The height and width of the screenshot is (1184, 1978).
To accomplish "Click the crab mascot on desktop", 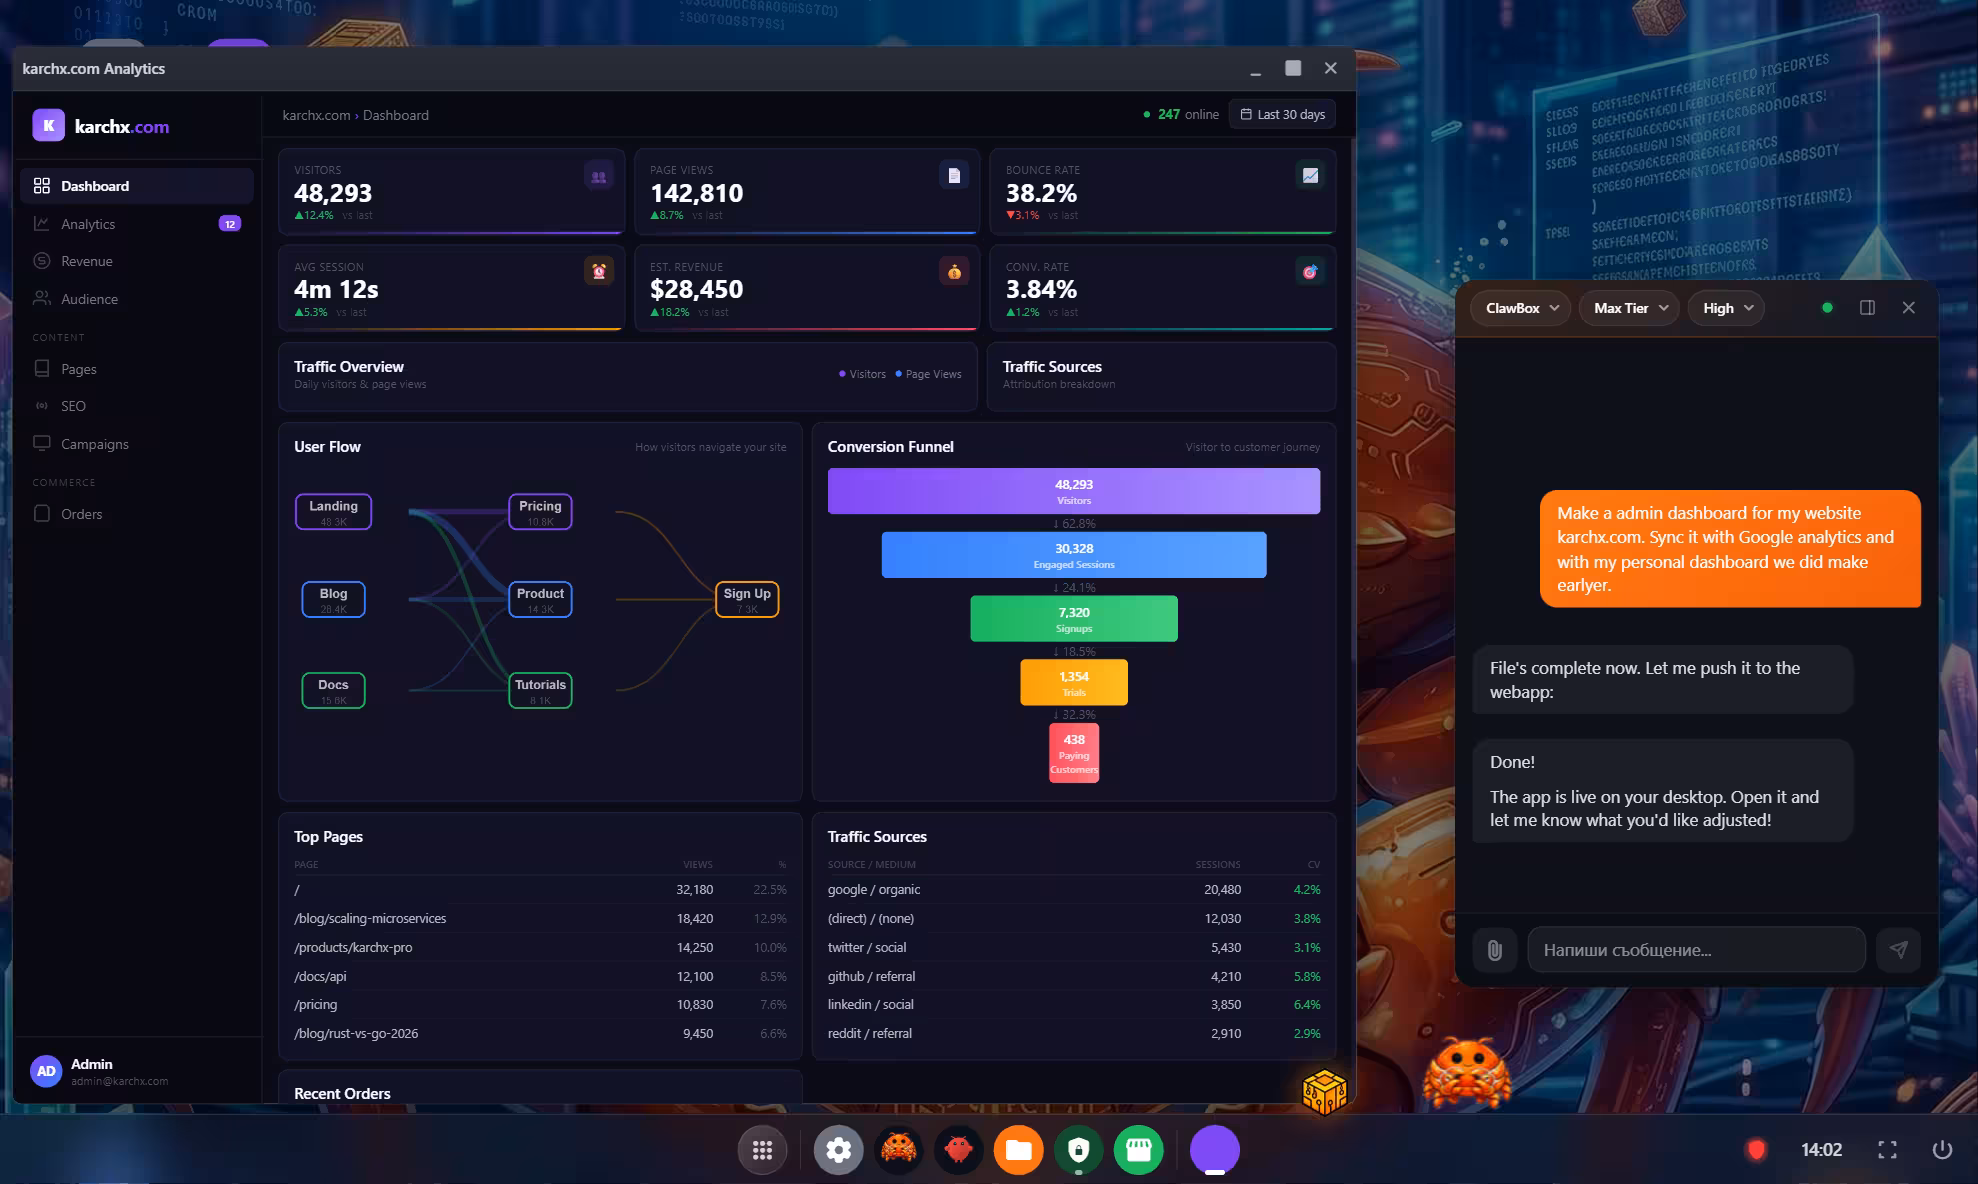I will (x=1466, y=1074).
